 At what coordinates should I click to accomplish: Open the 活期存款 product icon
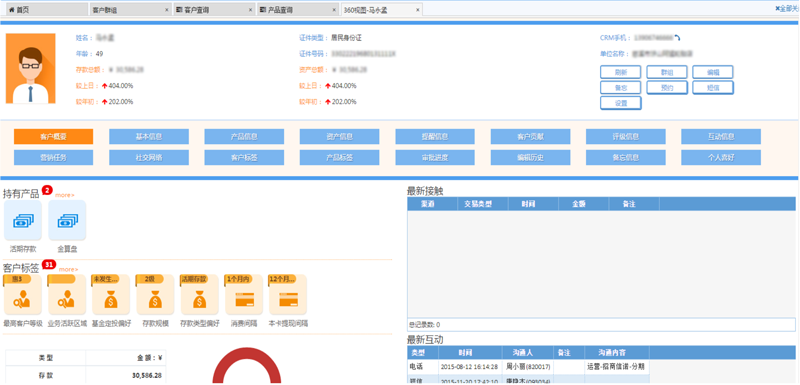pyautogui.click(x=23, y=220)
